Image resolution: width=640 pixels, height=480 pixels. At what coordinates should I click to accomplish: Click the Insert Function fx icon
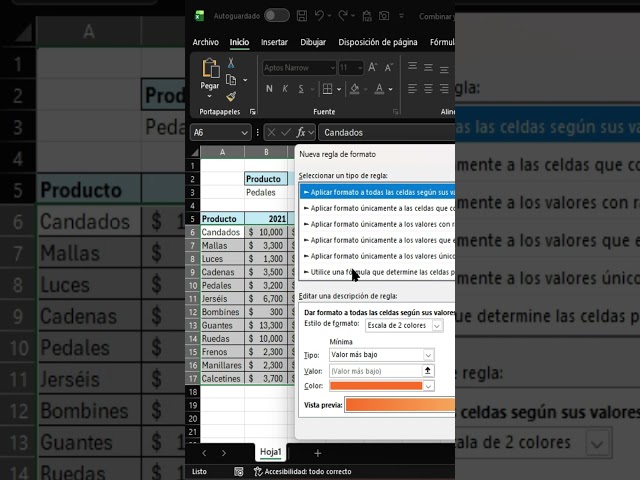pyautogui.click(x=301, y=132)
